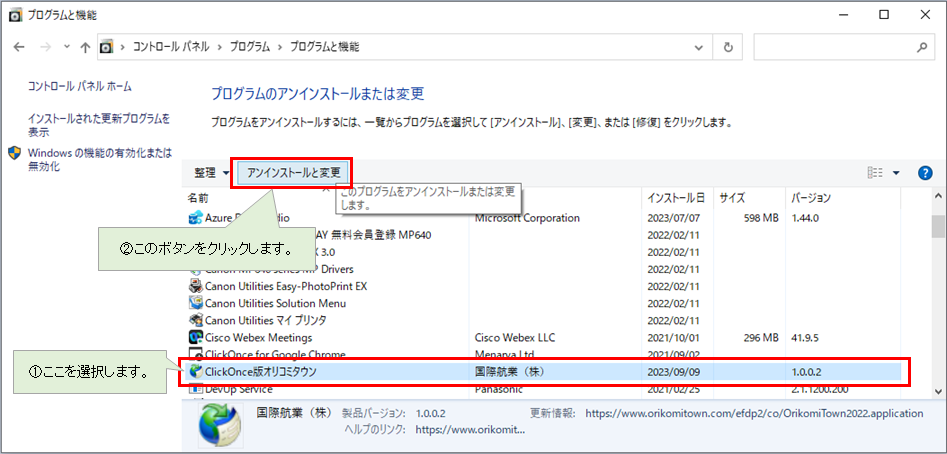Click ClickOnce版オリコミタウン globe icon
This screenshot has width=947, height=454.
click(195, 372)
